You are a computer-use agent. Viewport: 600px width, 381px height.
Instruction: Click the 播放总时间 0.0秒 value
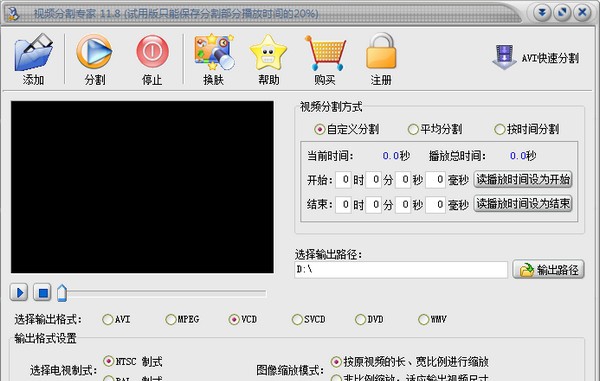tap(523, 156)
